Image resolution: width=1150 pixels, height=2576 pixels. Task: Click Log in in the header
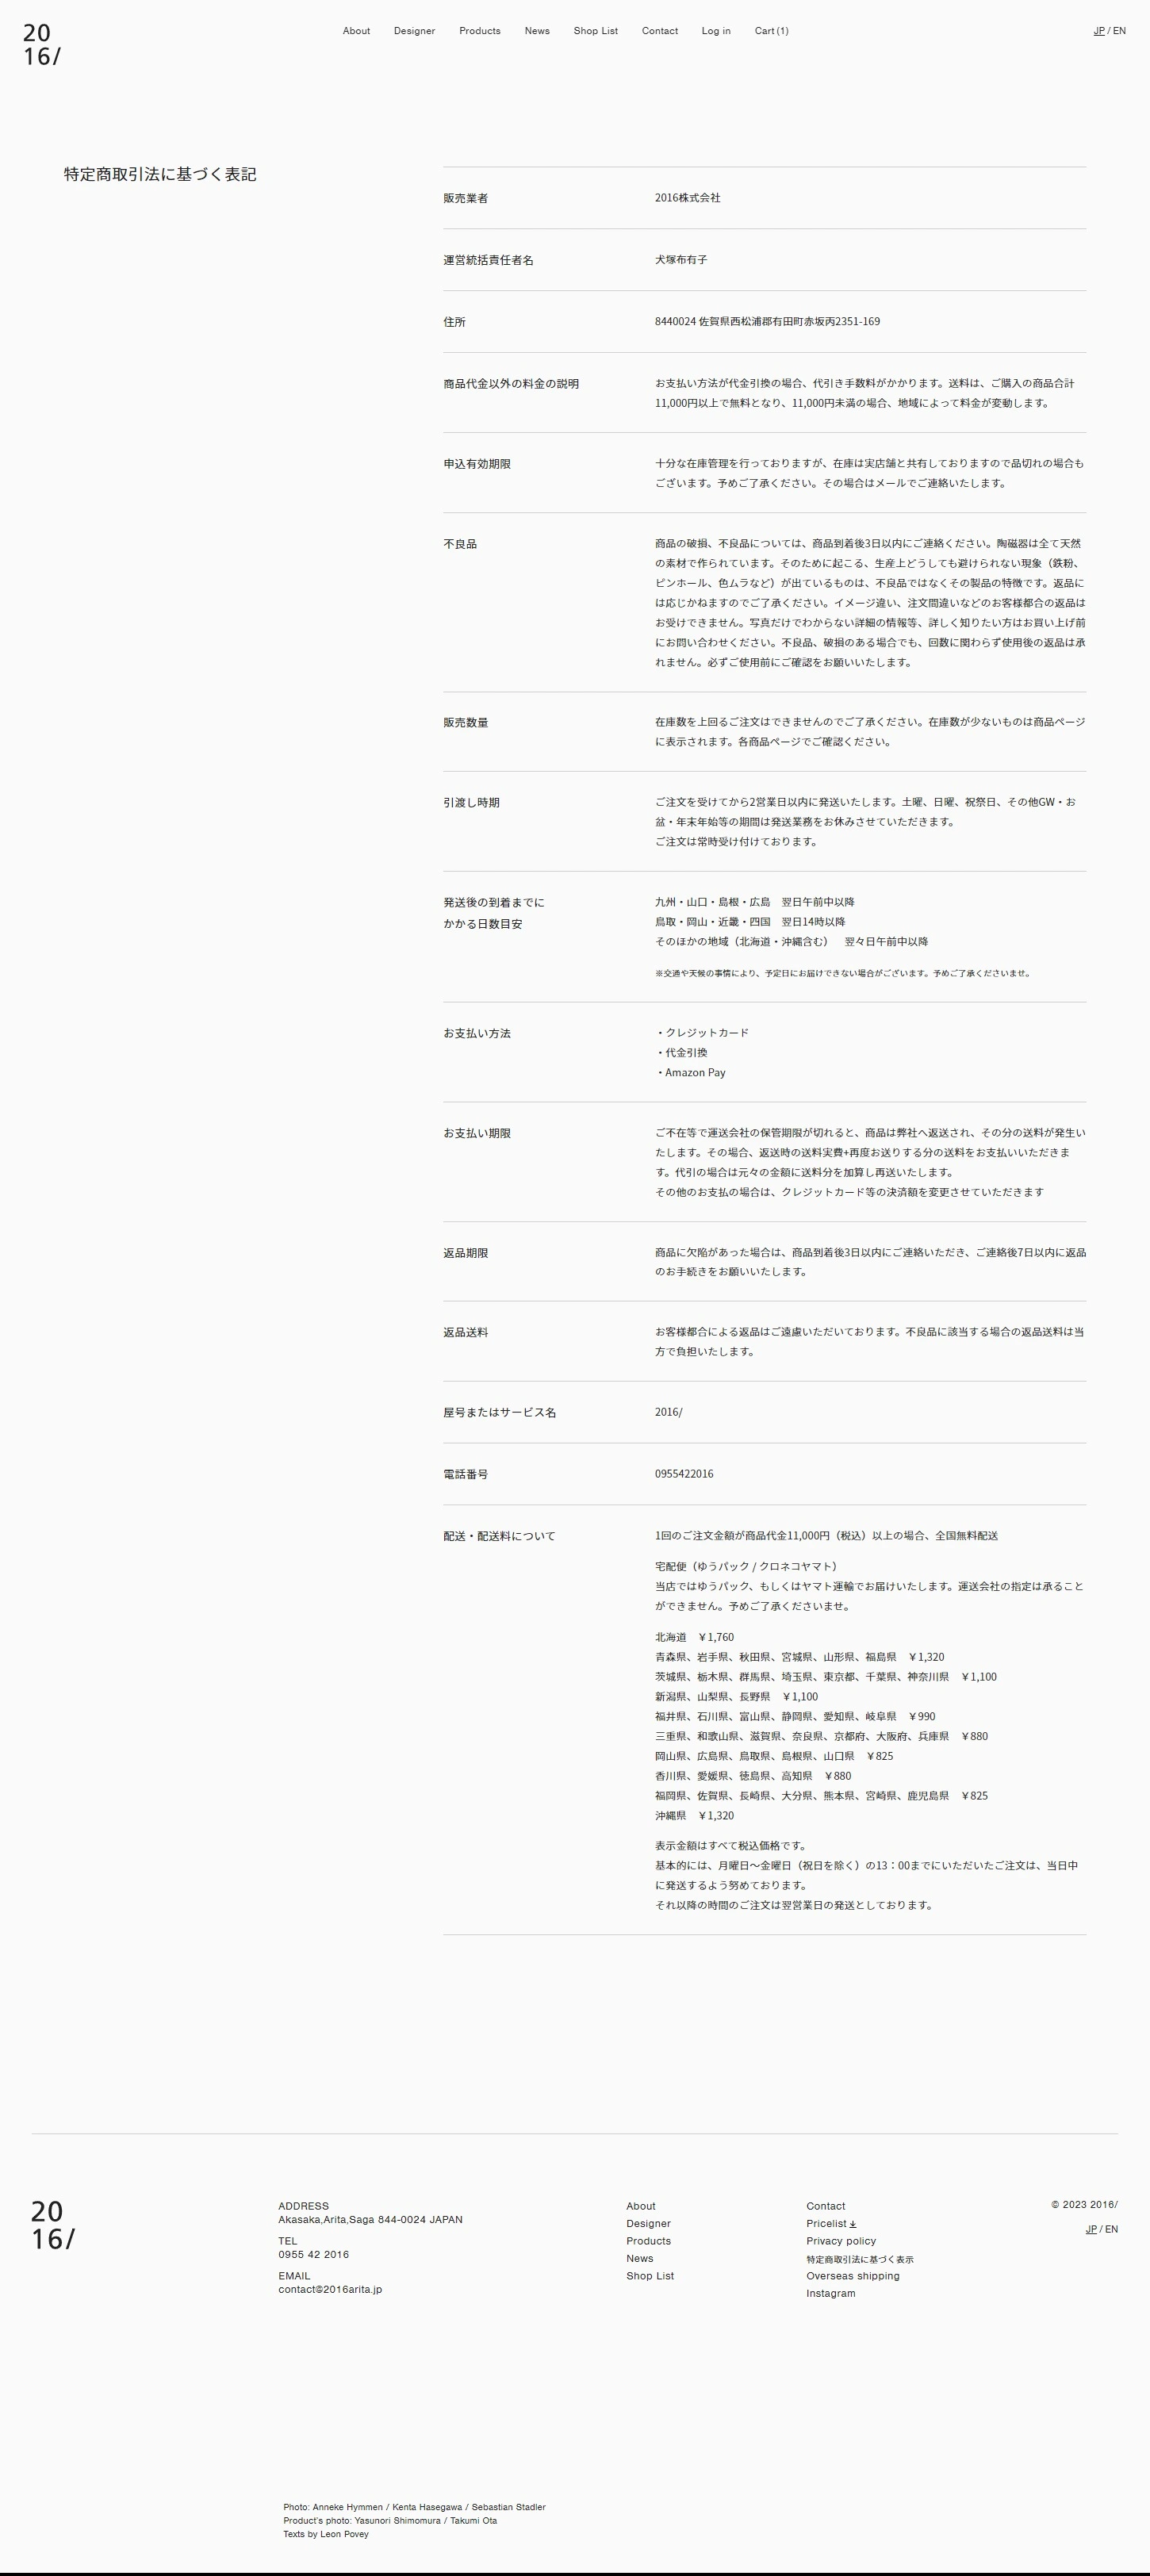(716, 31)
